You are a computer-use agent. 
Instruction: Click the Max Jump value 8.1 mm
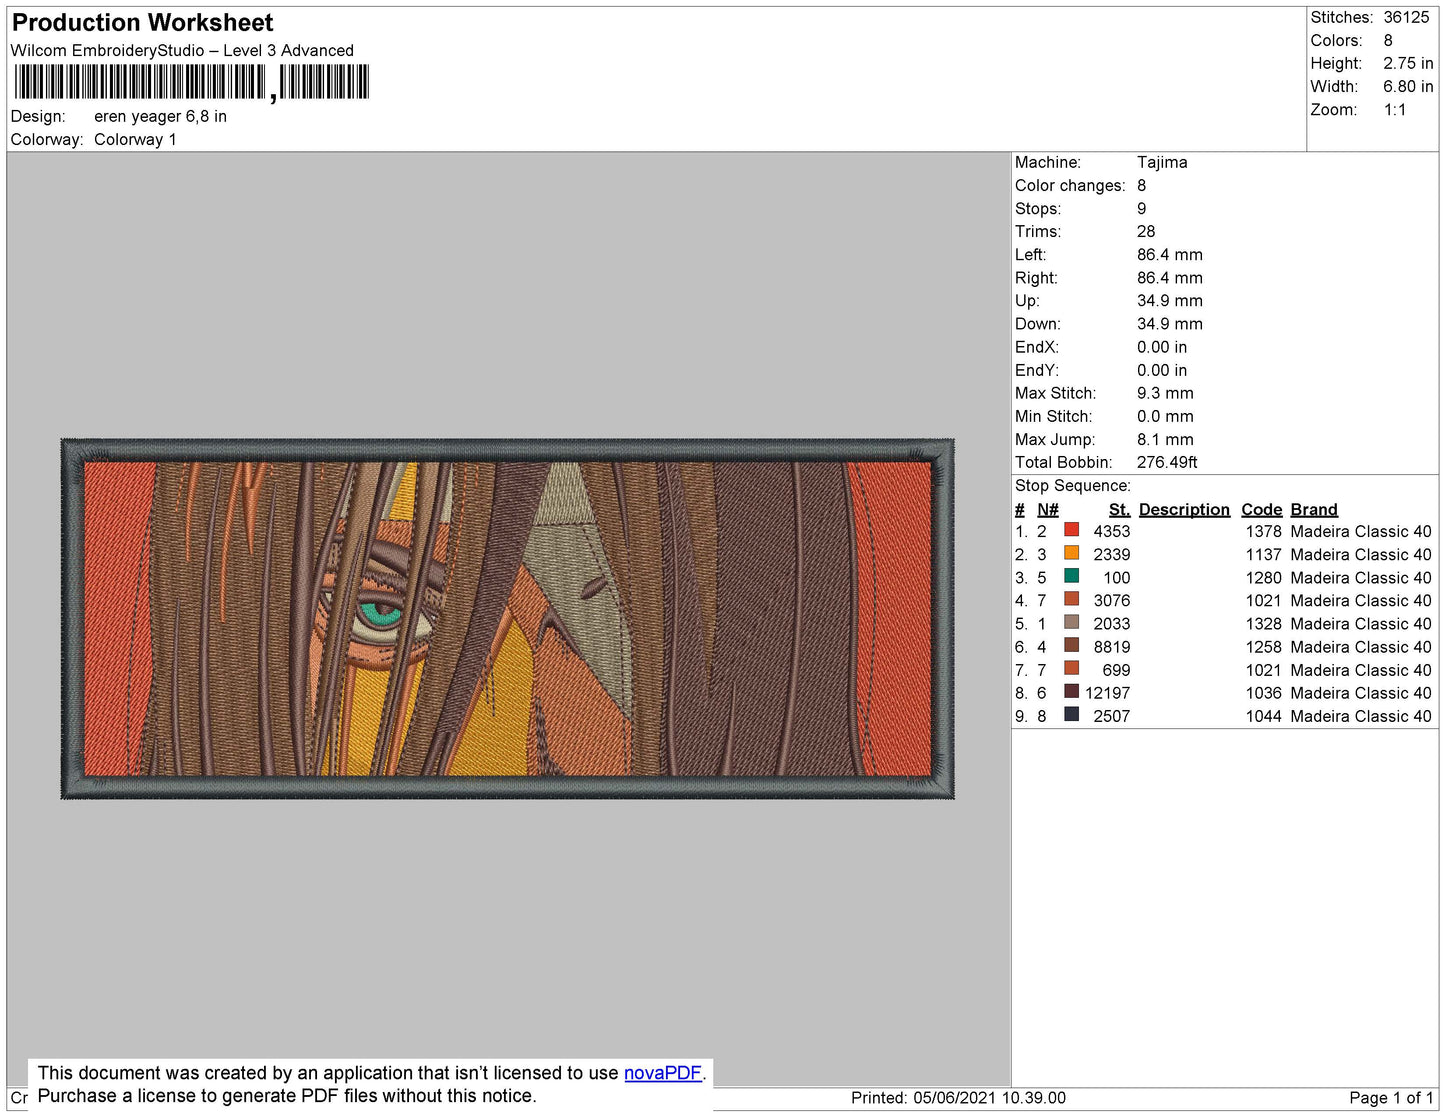tap(1165, 439)
